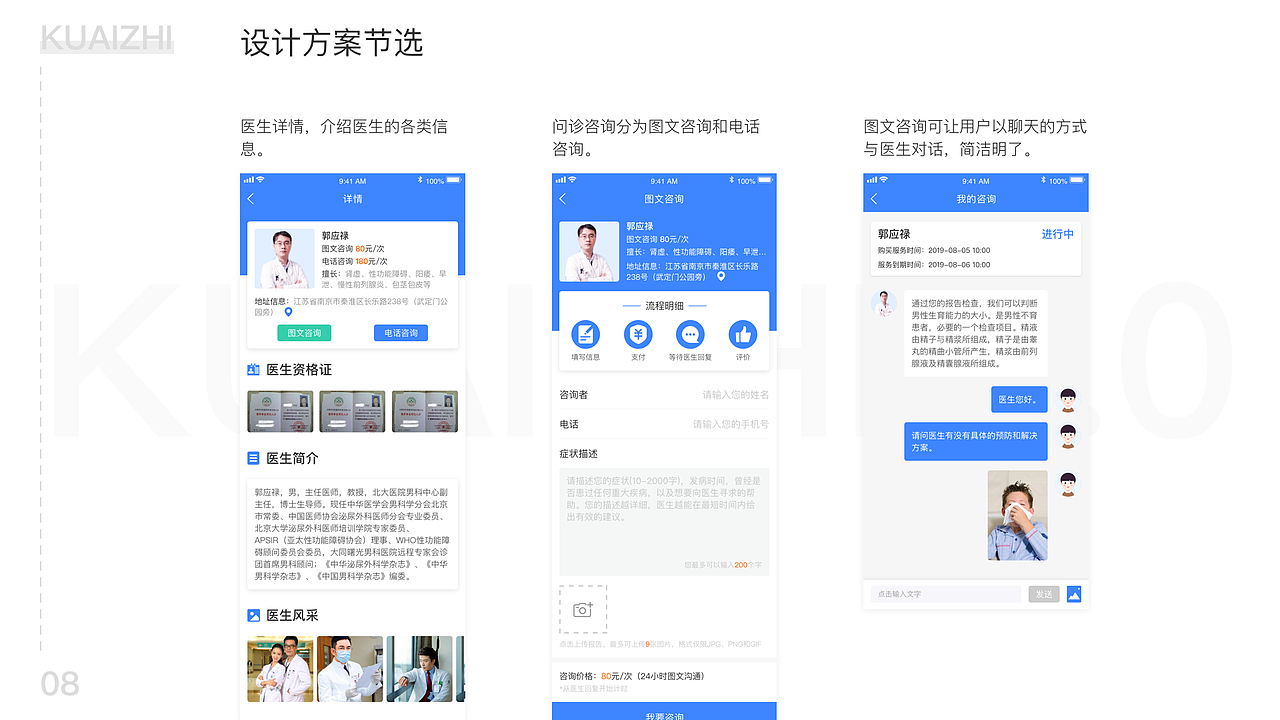1280x720 pixels.
Task: Open location pin in 图文咨询 header
Action: click(721, 277)
